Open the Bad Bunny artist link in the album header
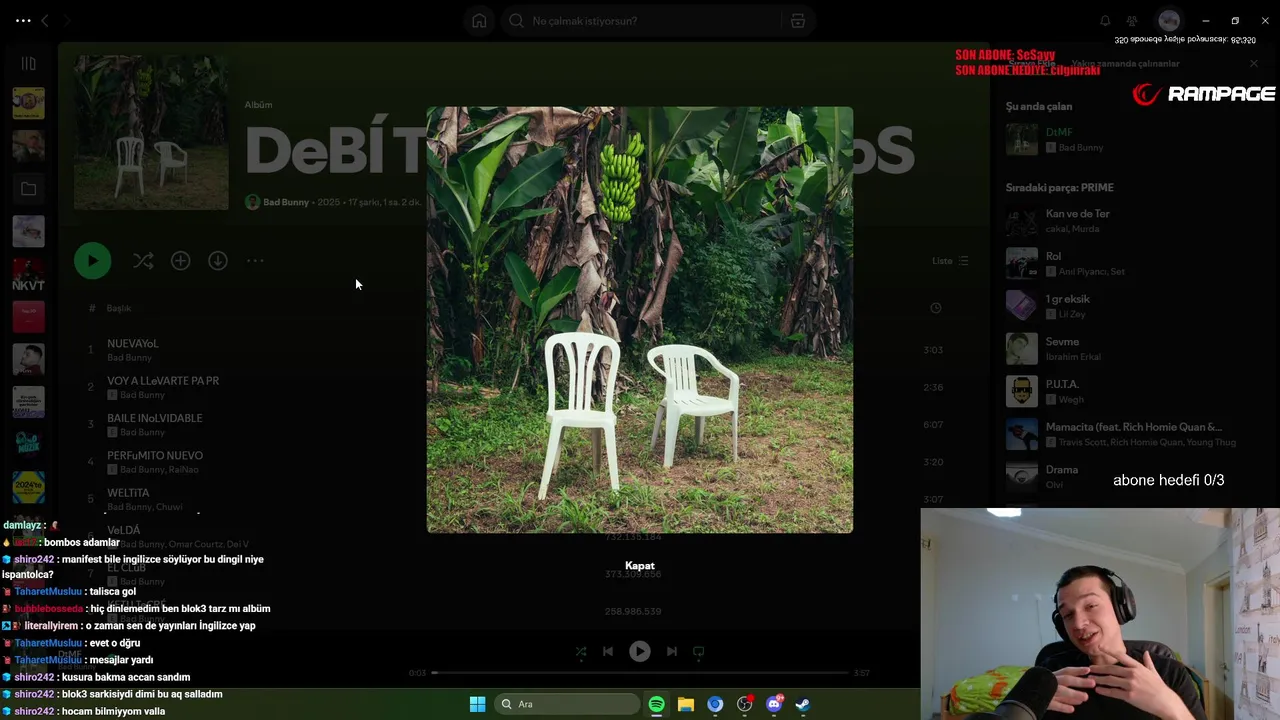 pyautogui.click(x=286, y=202)
